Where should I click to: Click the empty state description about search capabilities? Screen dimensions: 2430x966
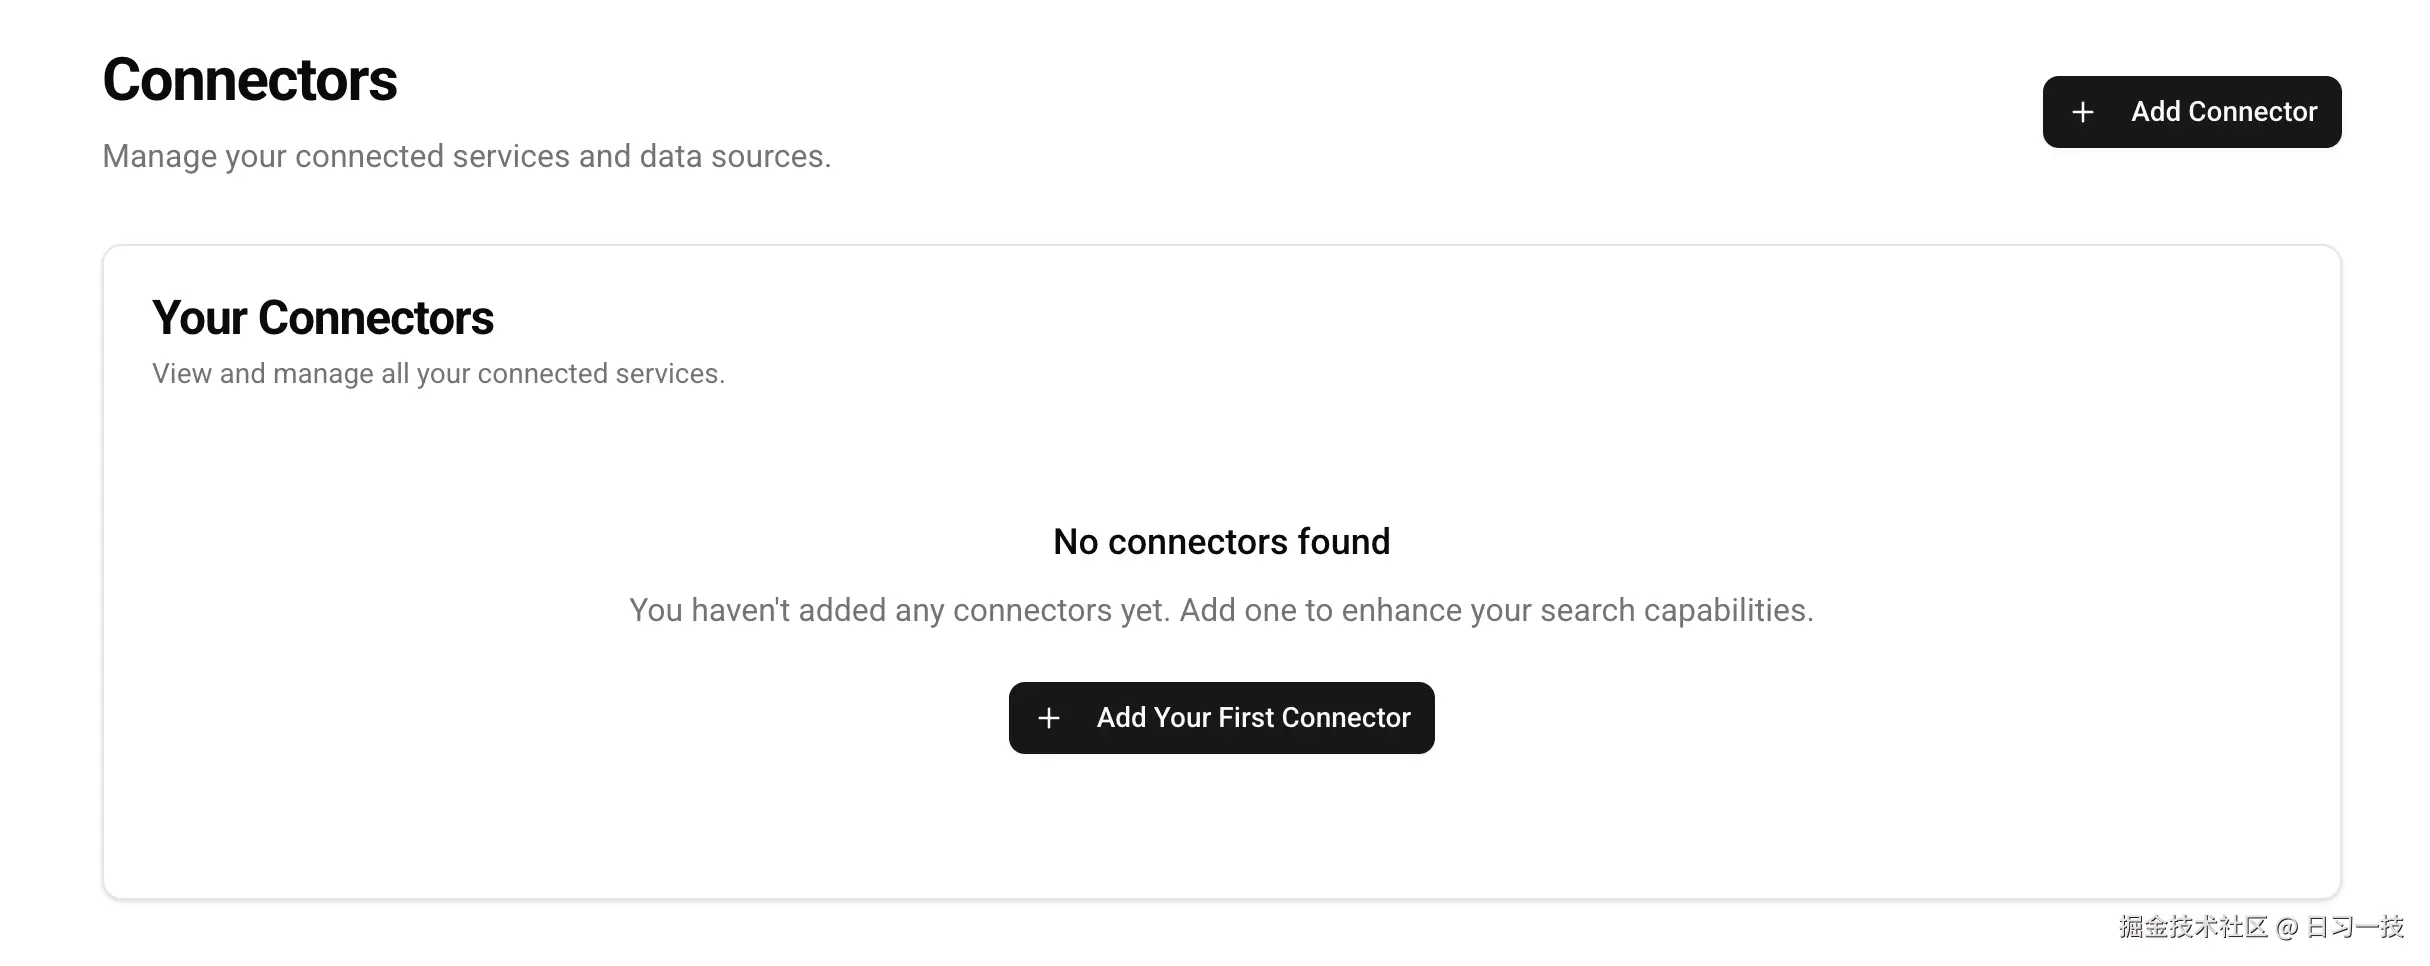[1221, 609]
